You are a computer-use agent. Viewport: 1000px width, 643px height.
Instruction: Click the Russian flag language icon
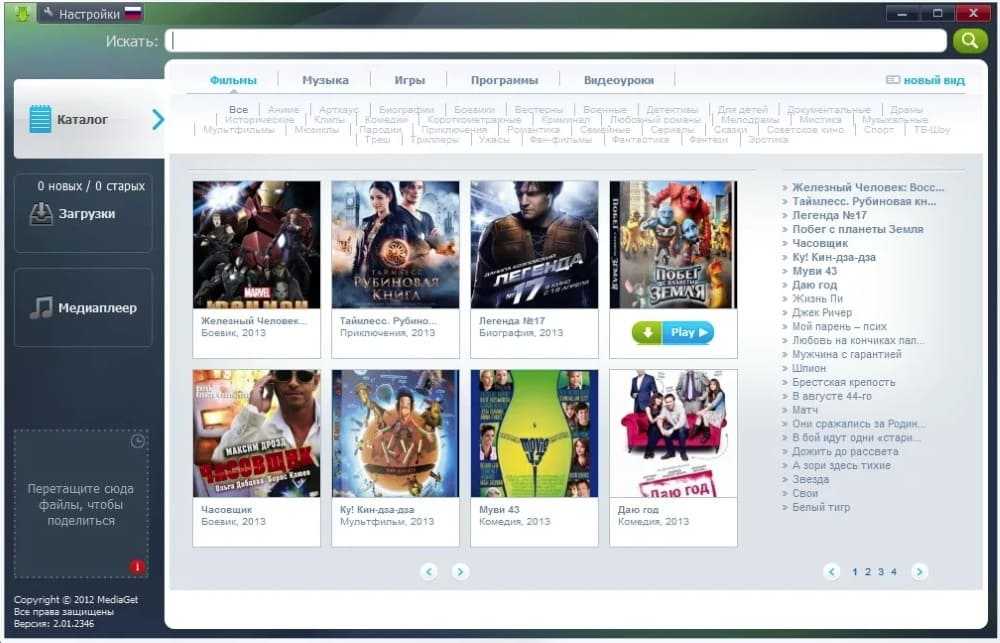pos(133,14)
